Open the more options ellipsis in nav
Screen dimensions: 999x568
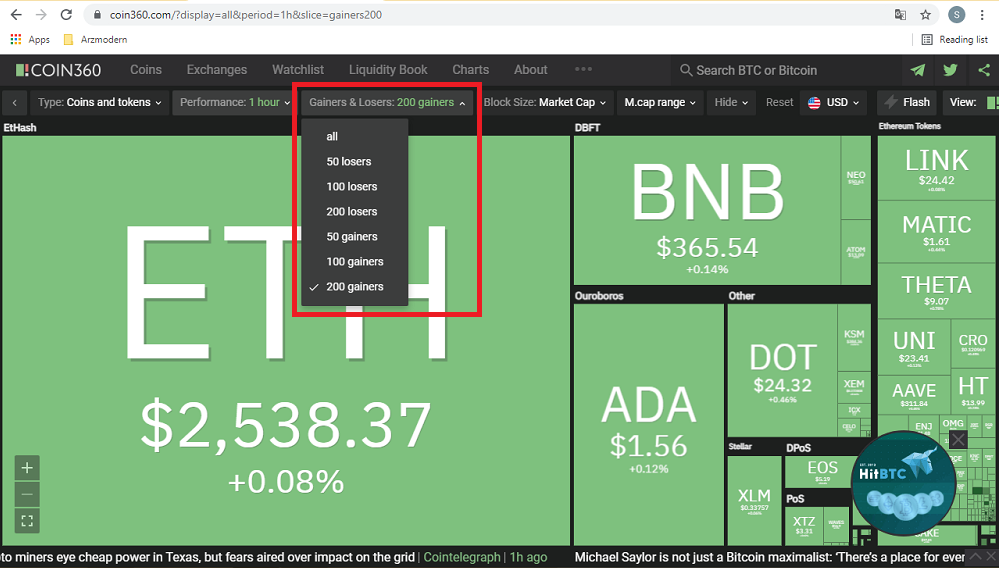(x=583, y=69)
